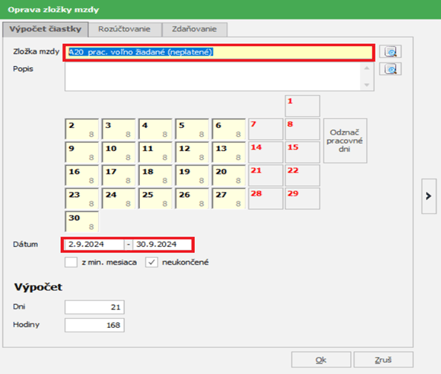Click calendar day 24
This screenshot has height=374, width=441.
click(119, 198)
